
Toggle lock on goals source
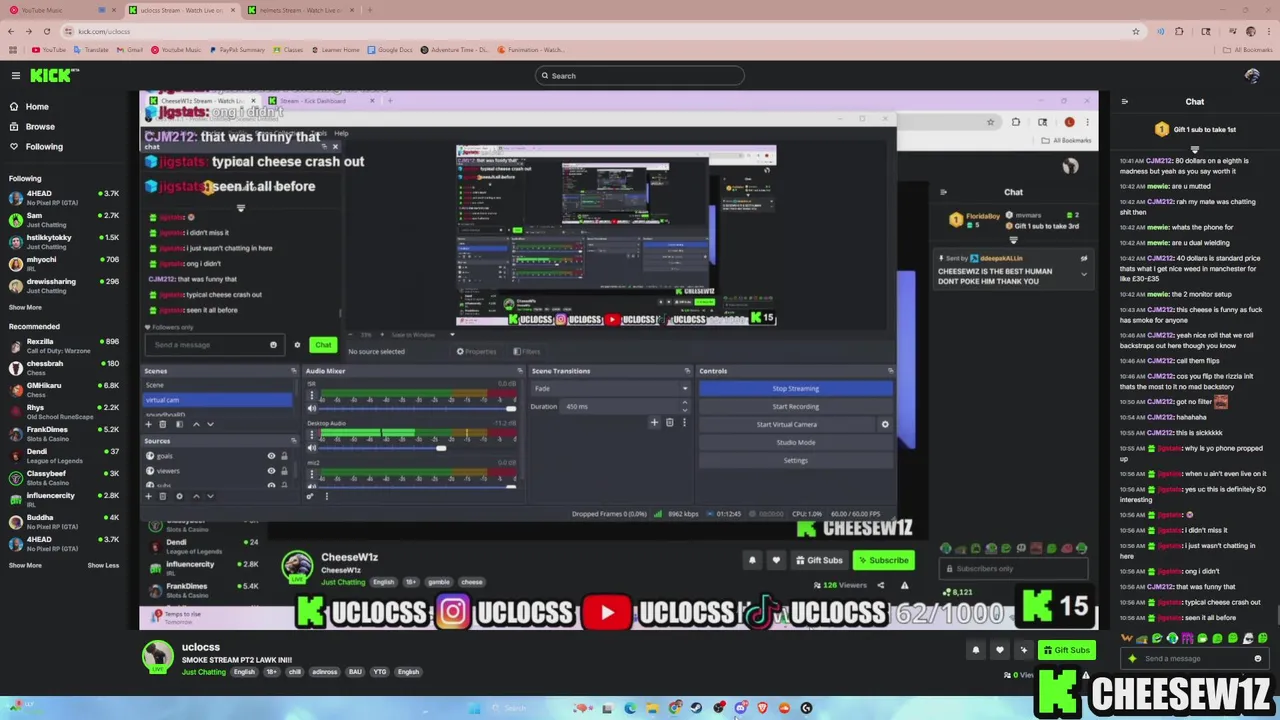point(284,456)
